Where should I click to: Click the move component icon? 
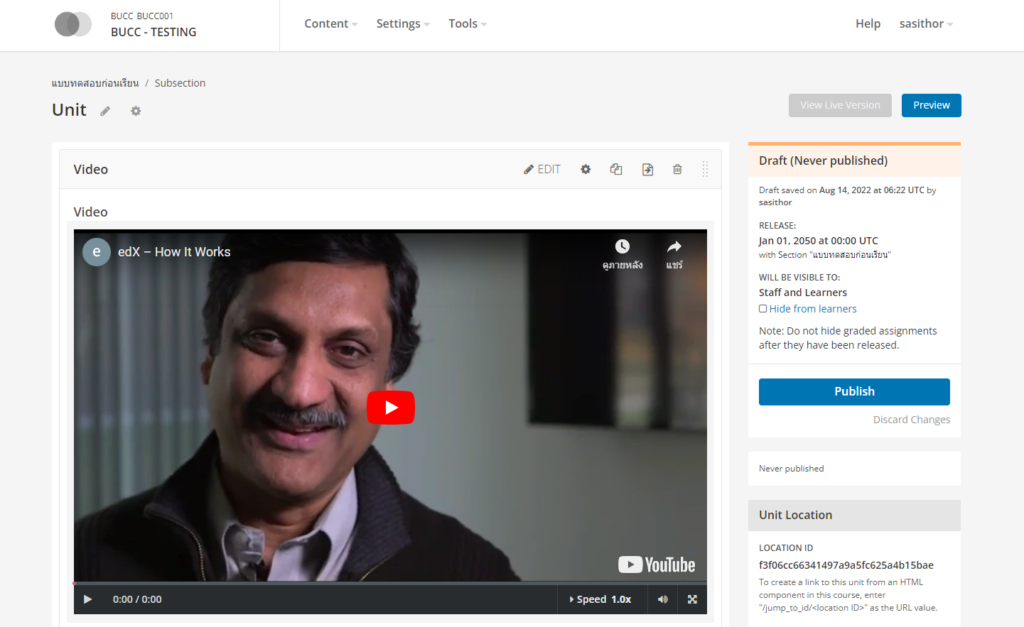click(647, 169)
